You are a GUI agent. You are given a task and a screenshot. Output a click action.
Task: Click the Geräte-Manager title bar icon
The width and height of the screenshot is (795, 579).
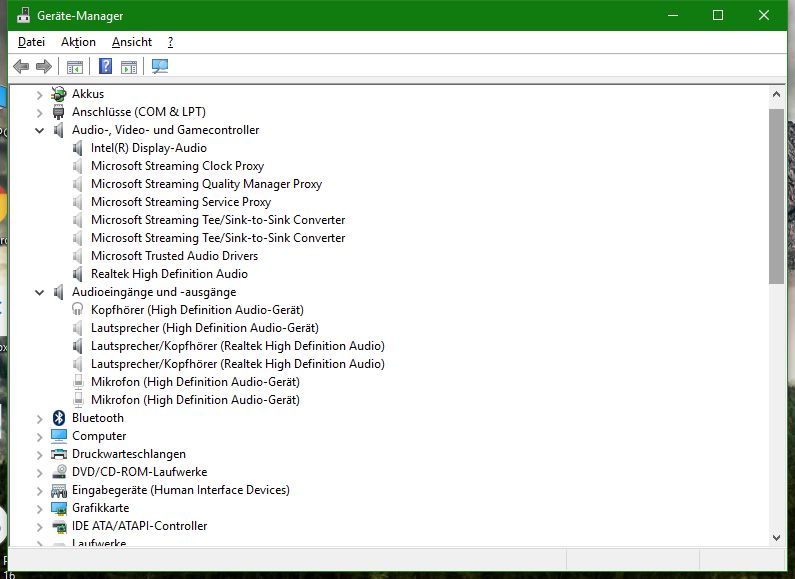click(23, 16)
